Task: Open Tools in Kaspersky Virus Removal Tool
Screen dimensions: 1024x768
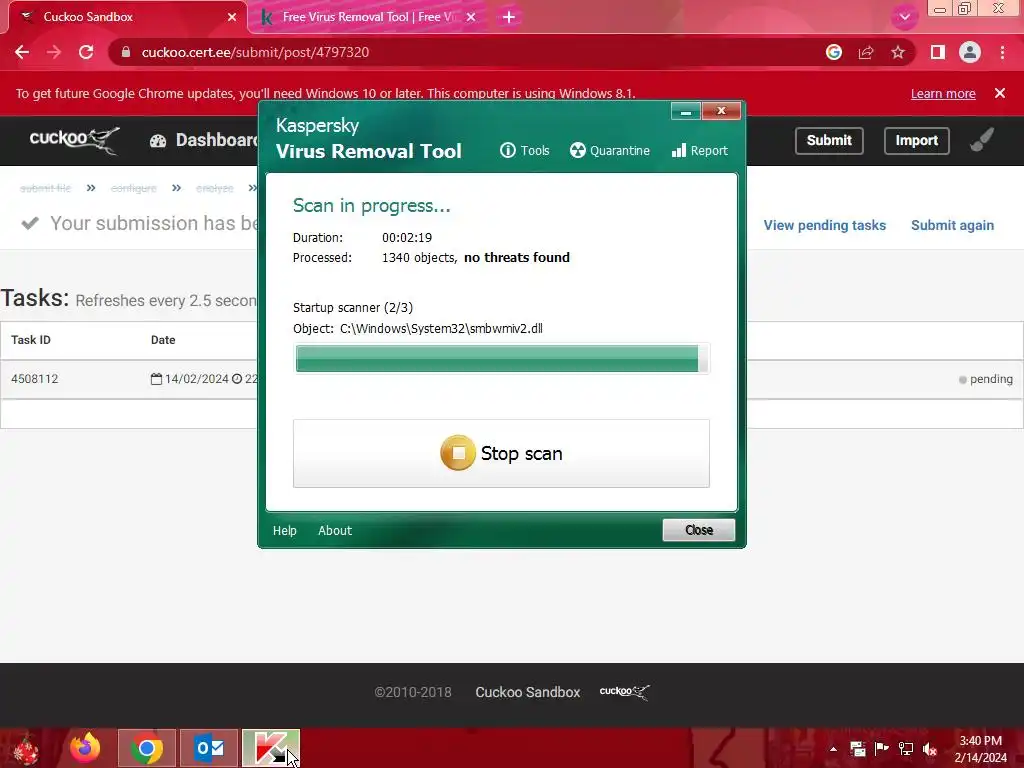Action: [x=524, y=150]
